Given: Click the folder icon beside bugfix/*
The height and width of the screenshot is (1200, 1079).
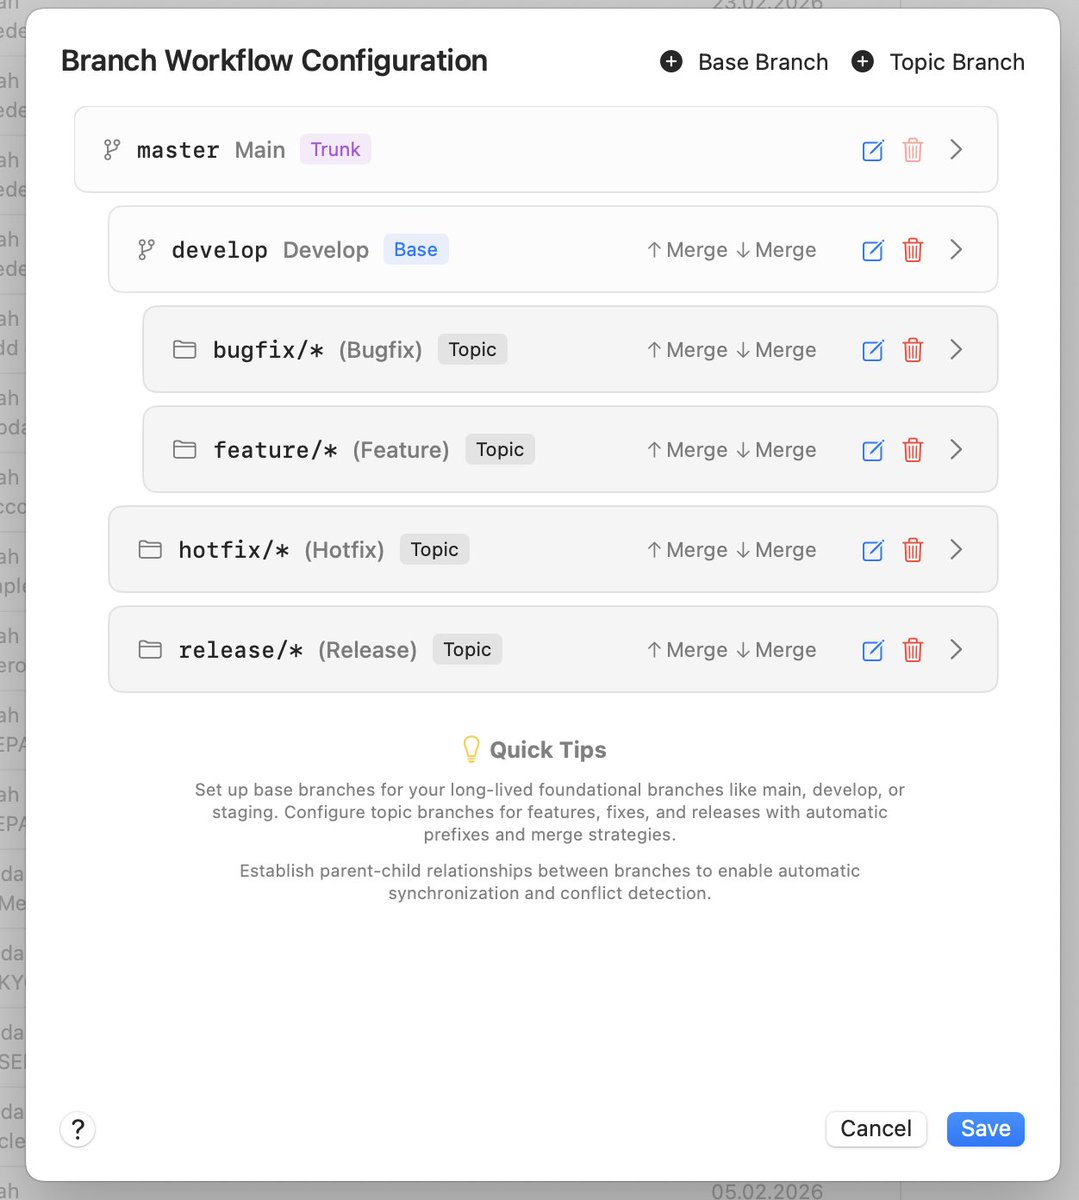Looking at the screenshot, I should [184, 350].
